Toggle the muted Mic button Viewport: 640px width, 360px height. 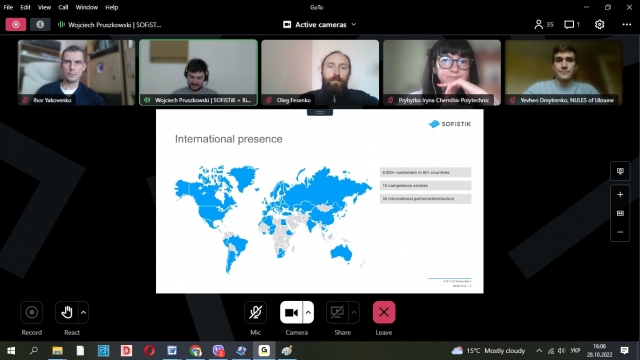(x=256, y=313)
